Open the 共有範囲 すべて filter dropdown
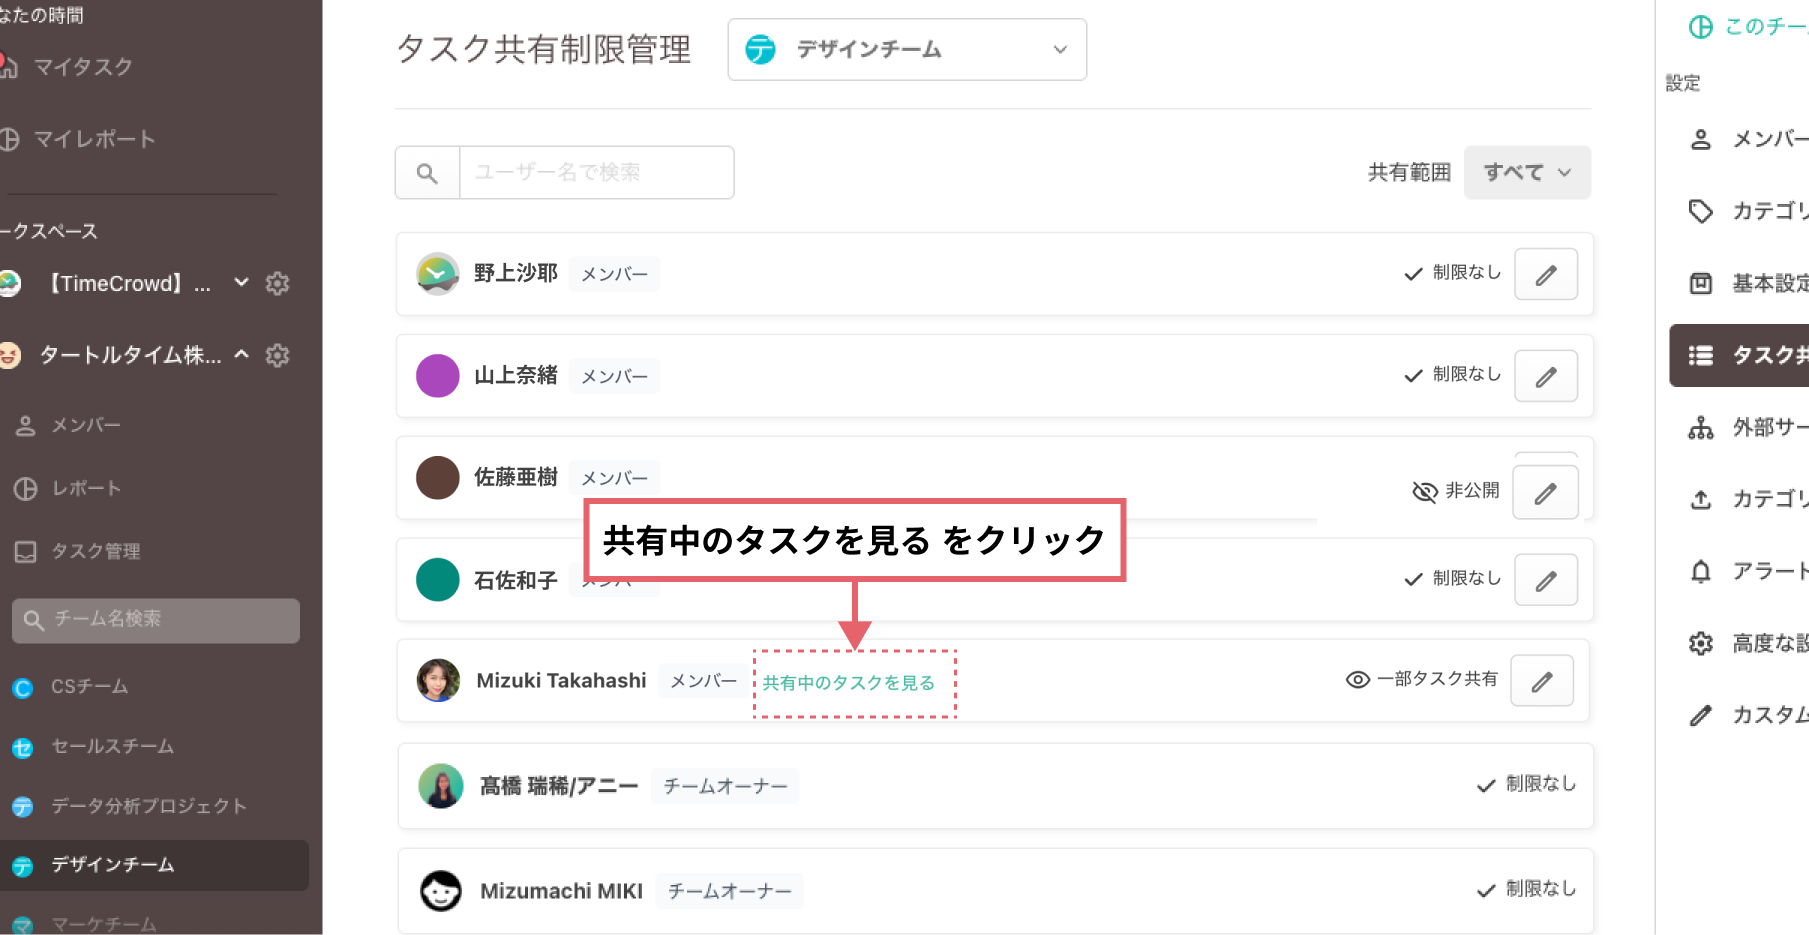The image size is (1809, 935). [1526, 173]
